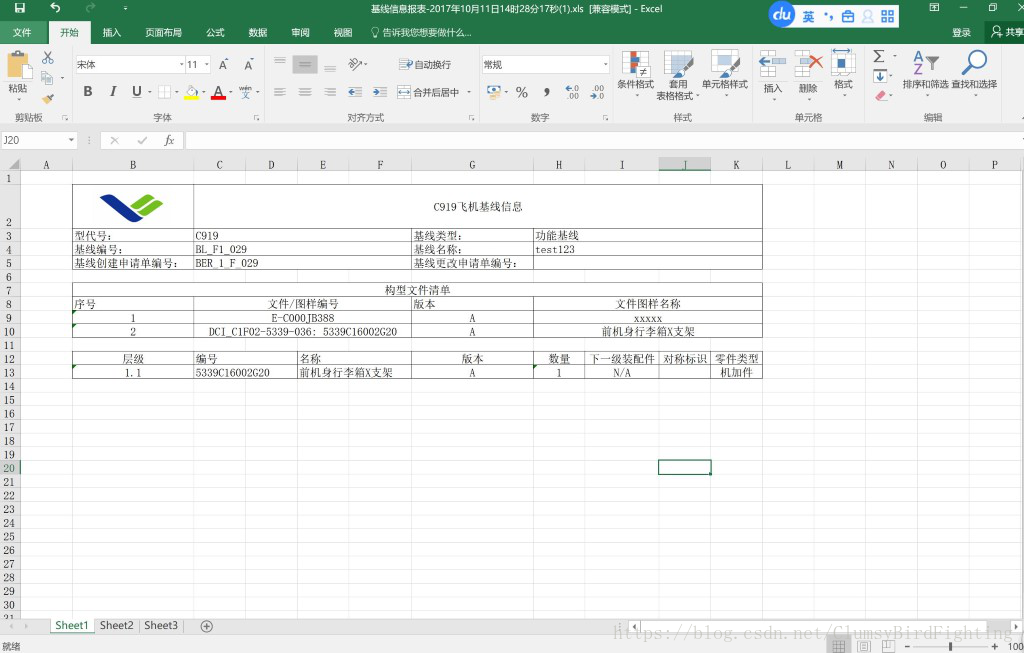The height and width of the screenshot is (653, 1024).
Task: Decrease indent of cell contents
Action: tap(355, 92)
